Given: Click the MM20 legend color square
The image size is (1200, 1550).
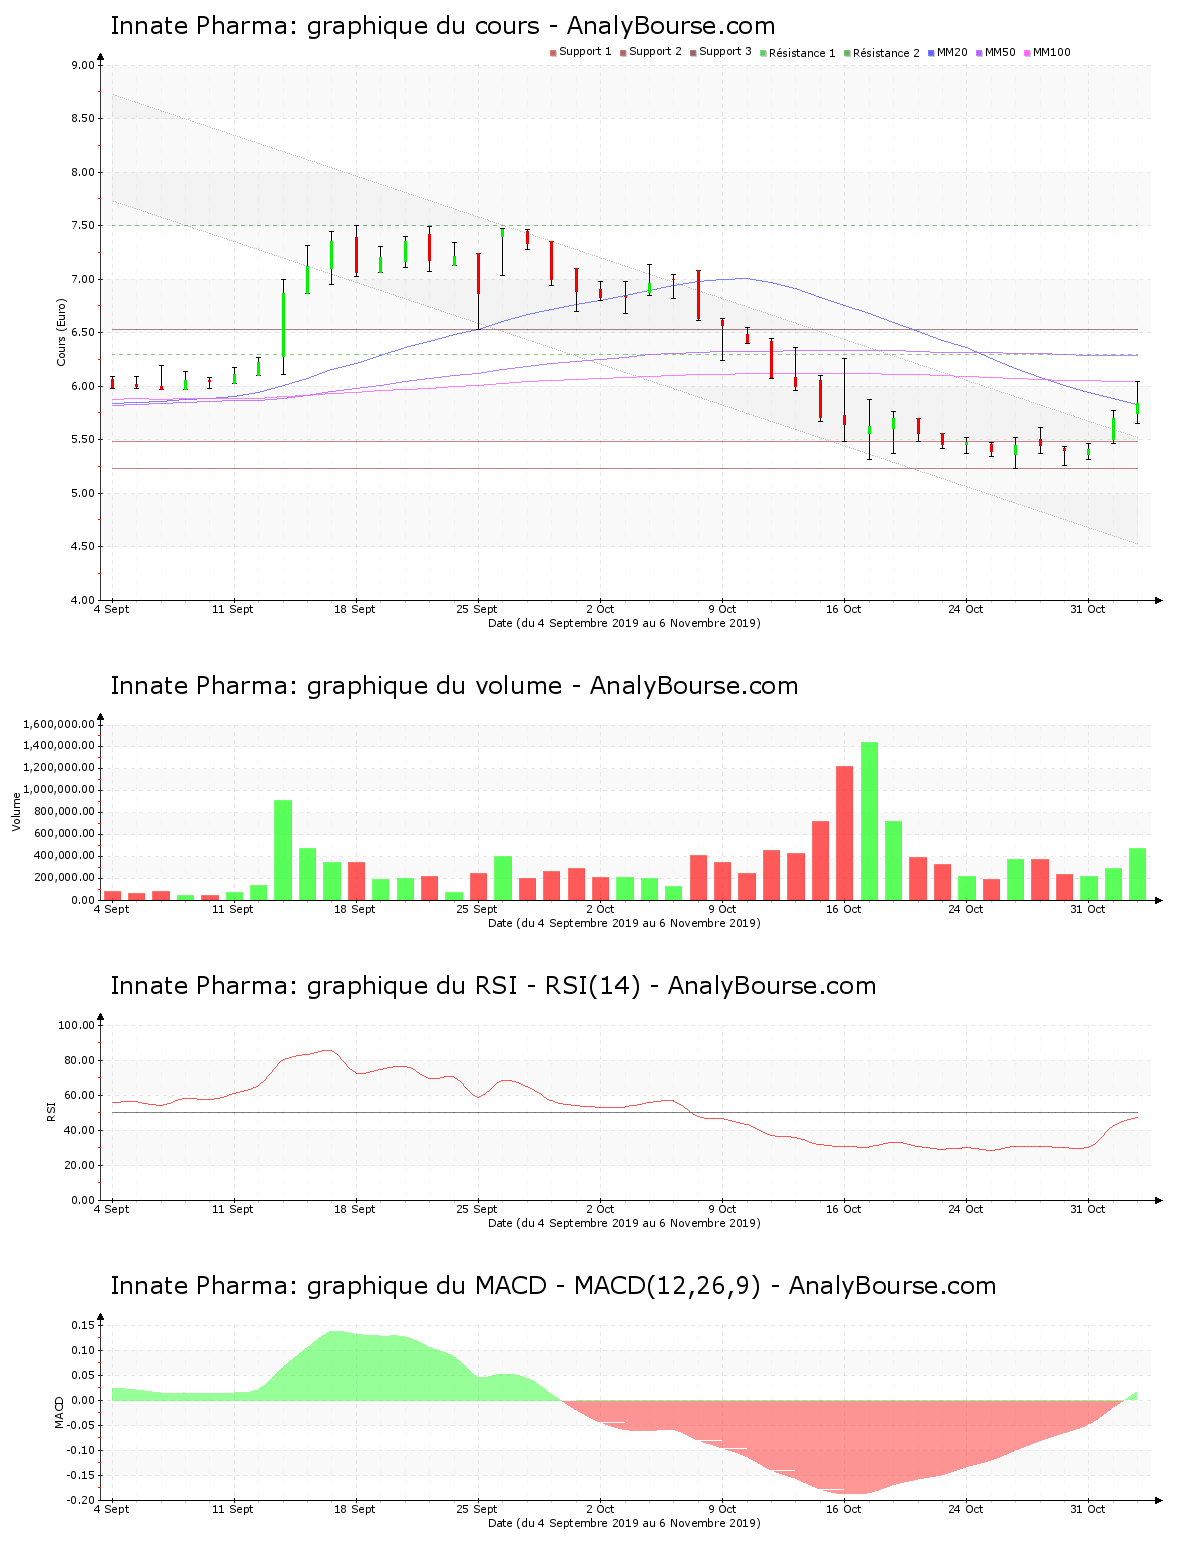Looking at the screenshot, I should [931, 53].
